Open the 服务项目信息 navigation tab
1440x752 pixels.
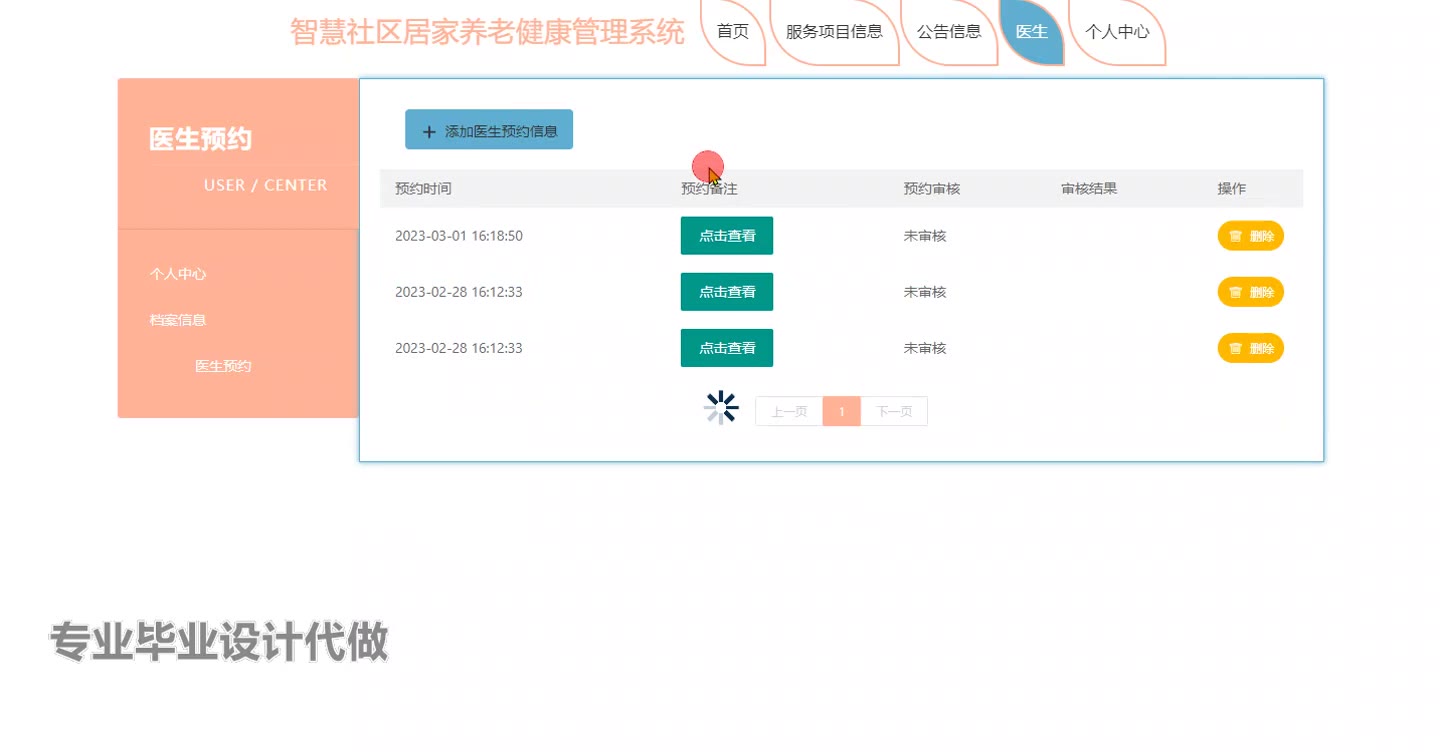834,31
